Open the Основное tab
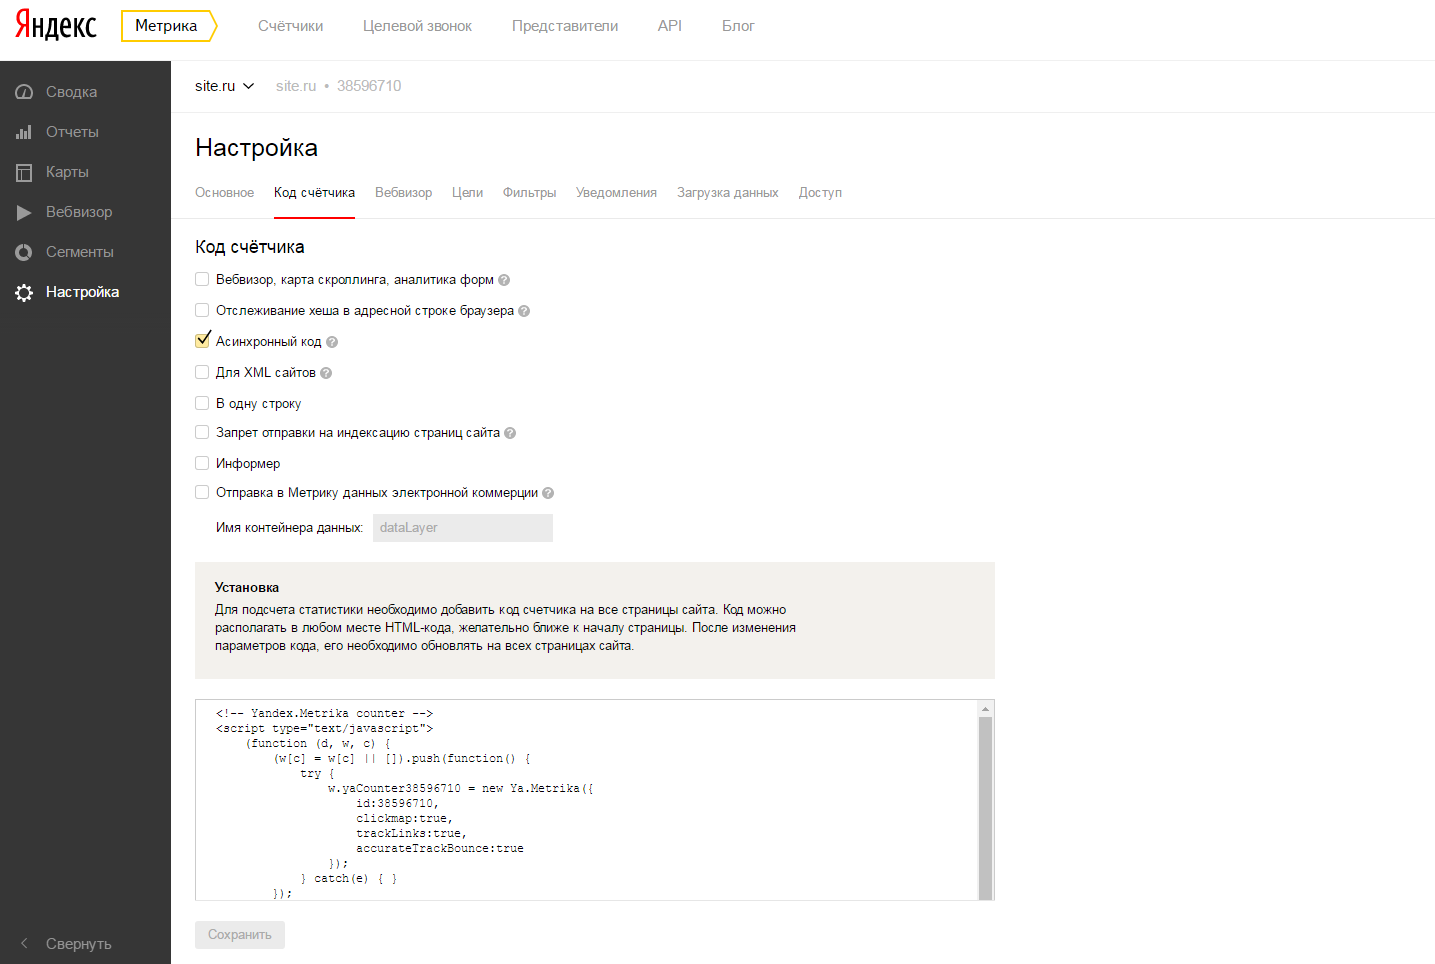This screenshot has width=1435, height=964. click(x=224, y=193)
